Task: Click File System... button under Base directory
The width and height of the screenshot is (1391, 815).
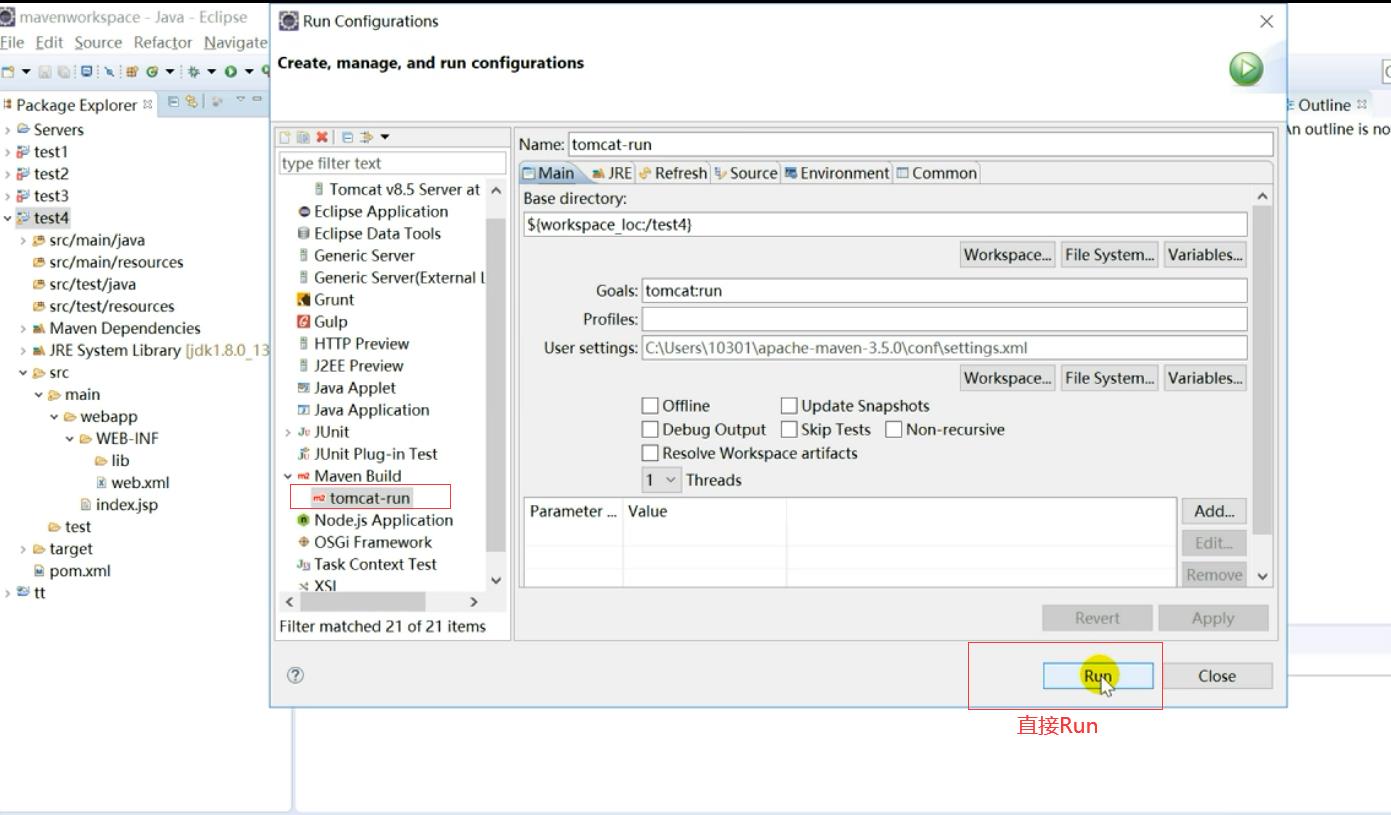Action: coord(1109,255)
